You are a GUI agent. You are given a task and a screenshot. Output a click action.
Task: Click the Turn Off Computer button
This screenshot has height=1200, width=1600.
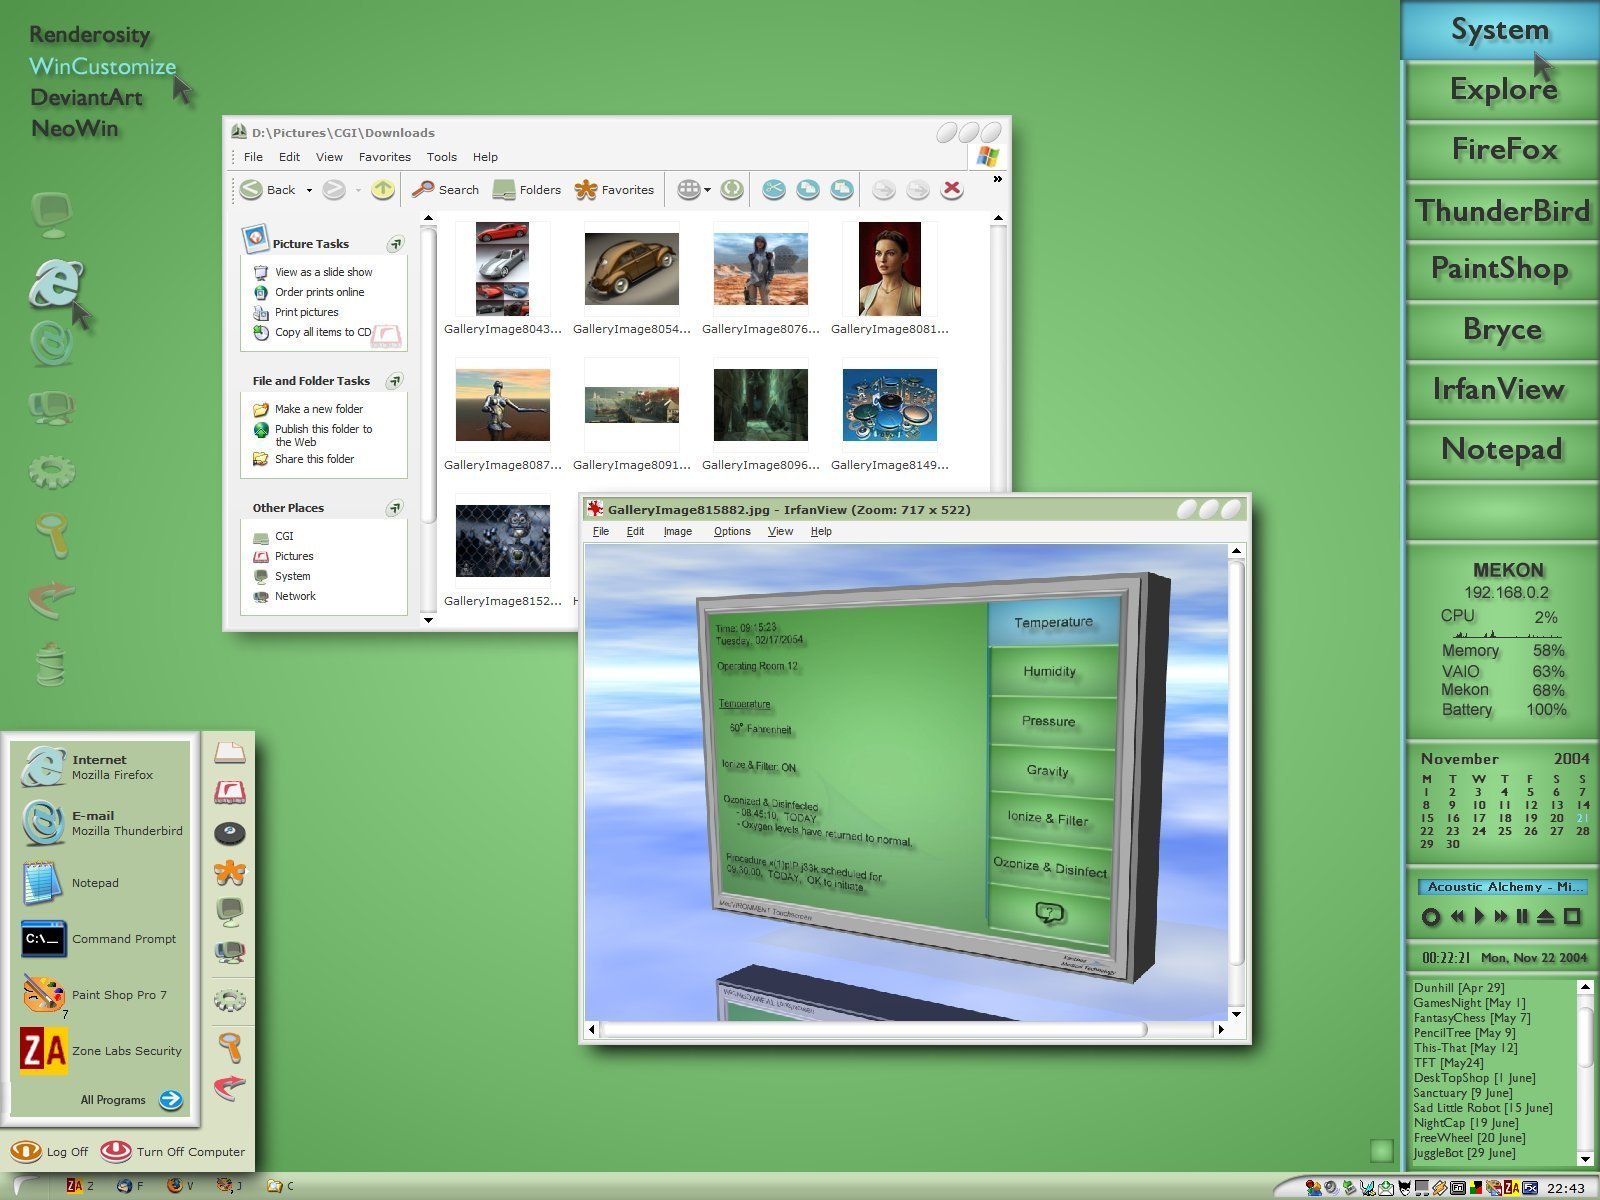click(x=173, y=1152)
